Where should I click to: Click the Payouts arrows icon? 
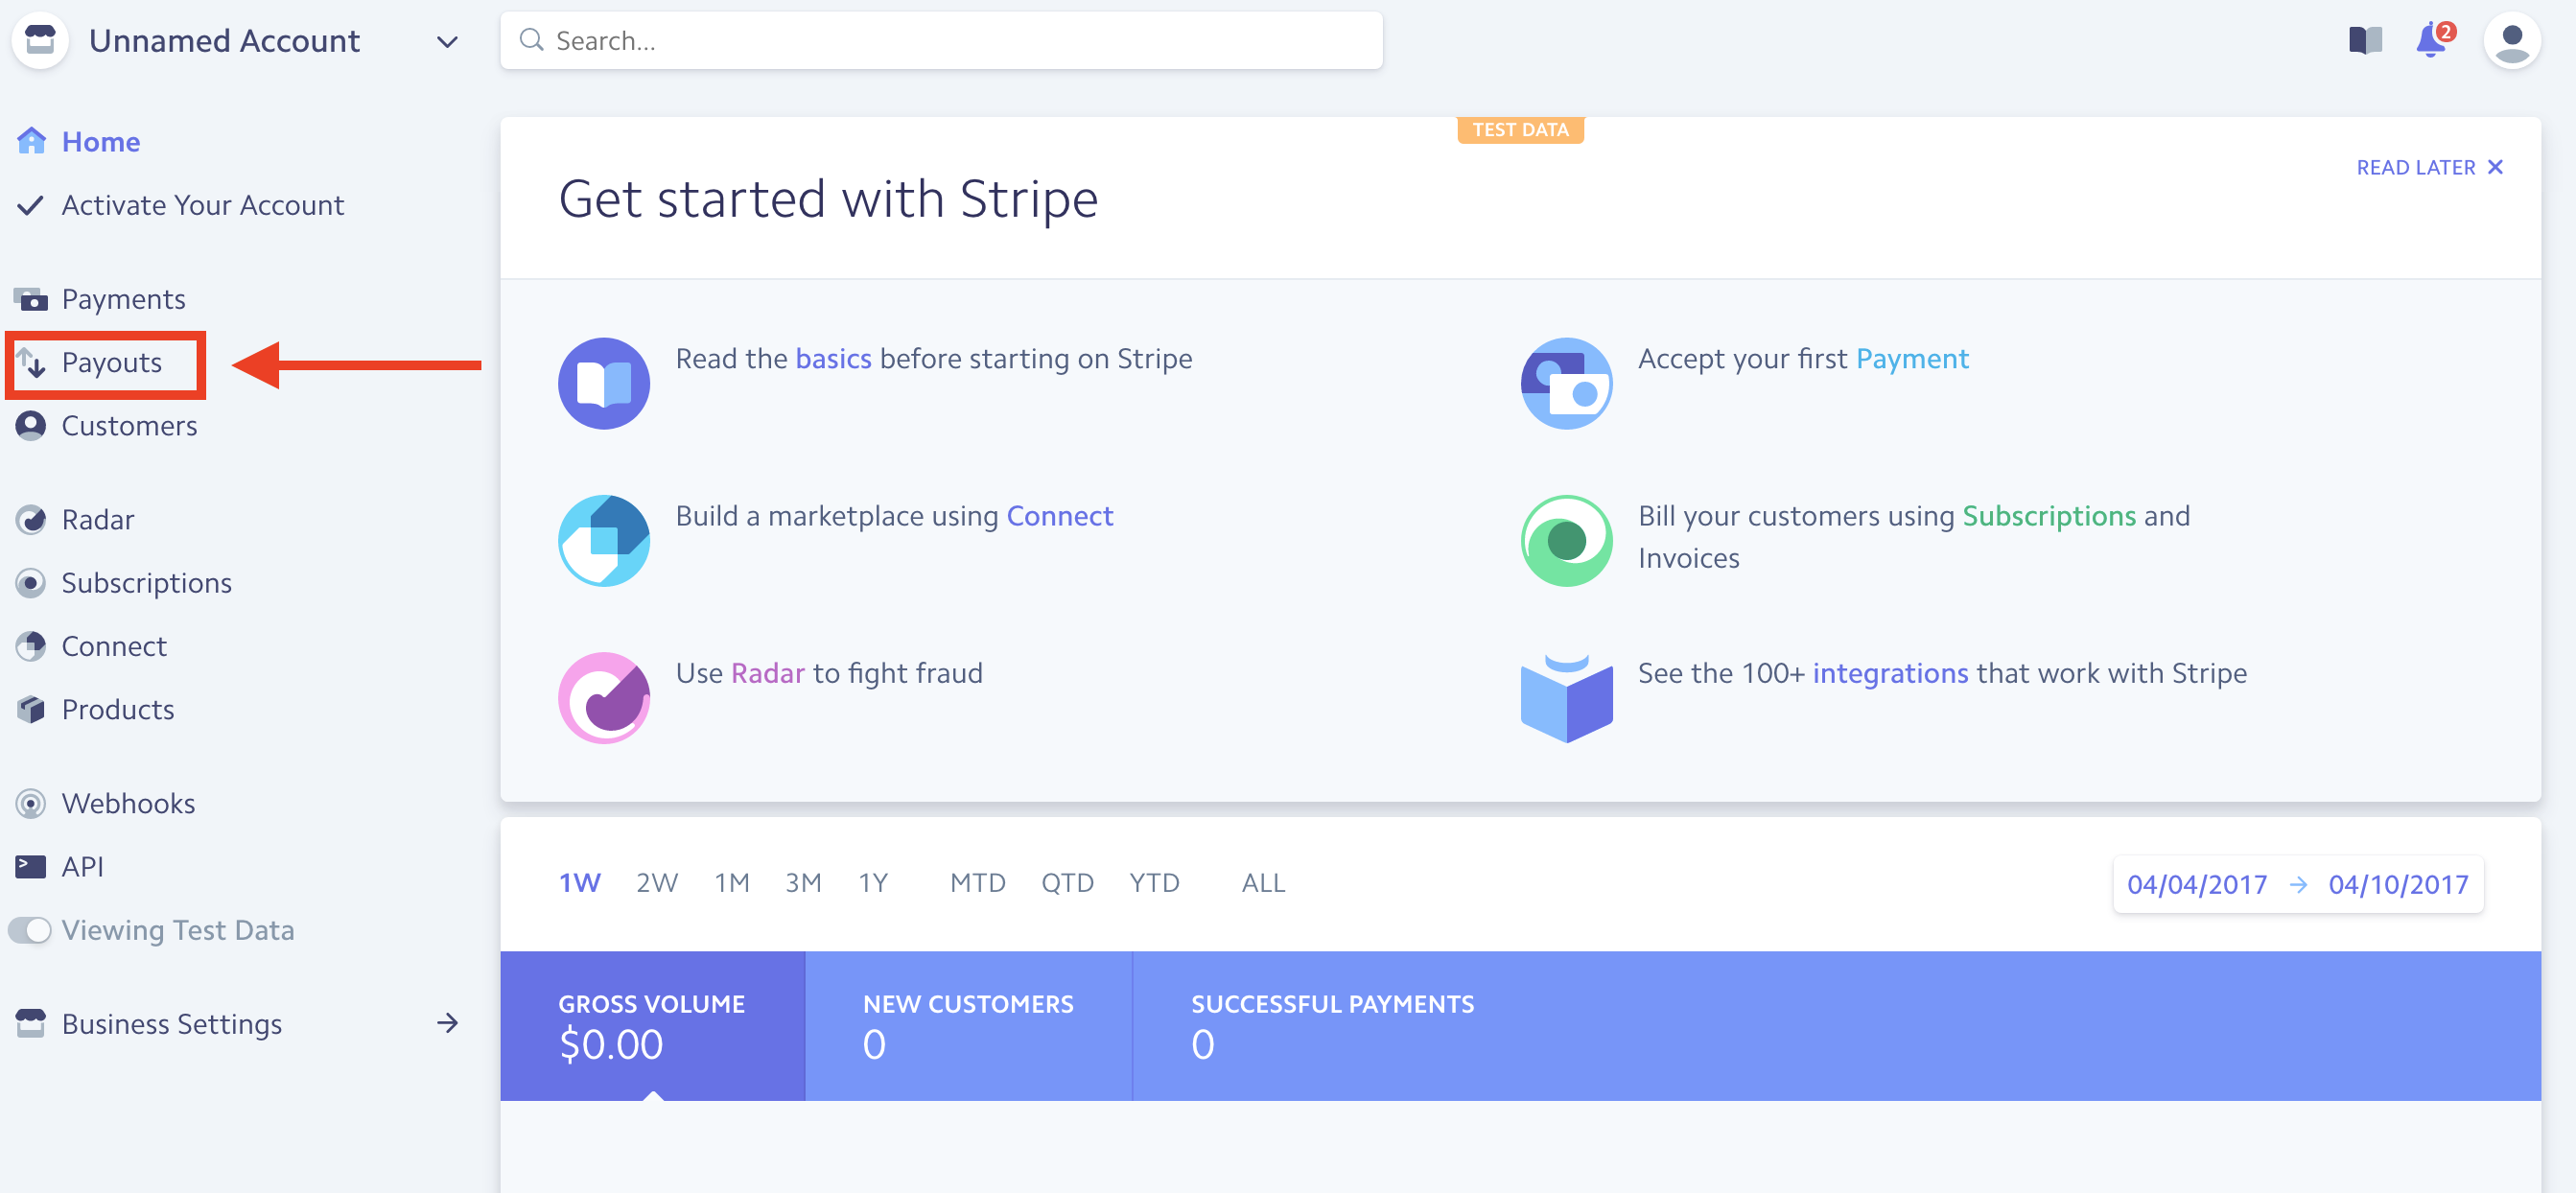[x=30, y=362]
